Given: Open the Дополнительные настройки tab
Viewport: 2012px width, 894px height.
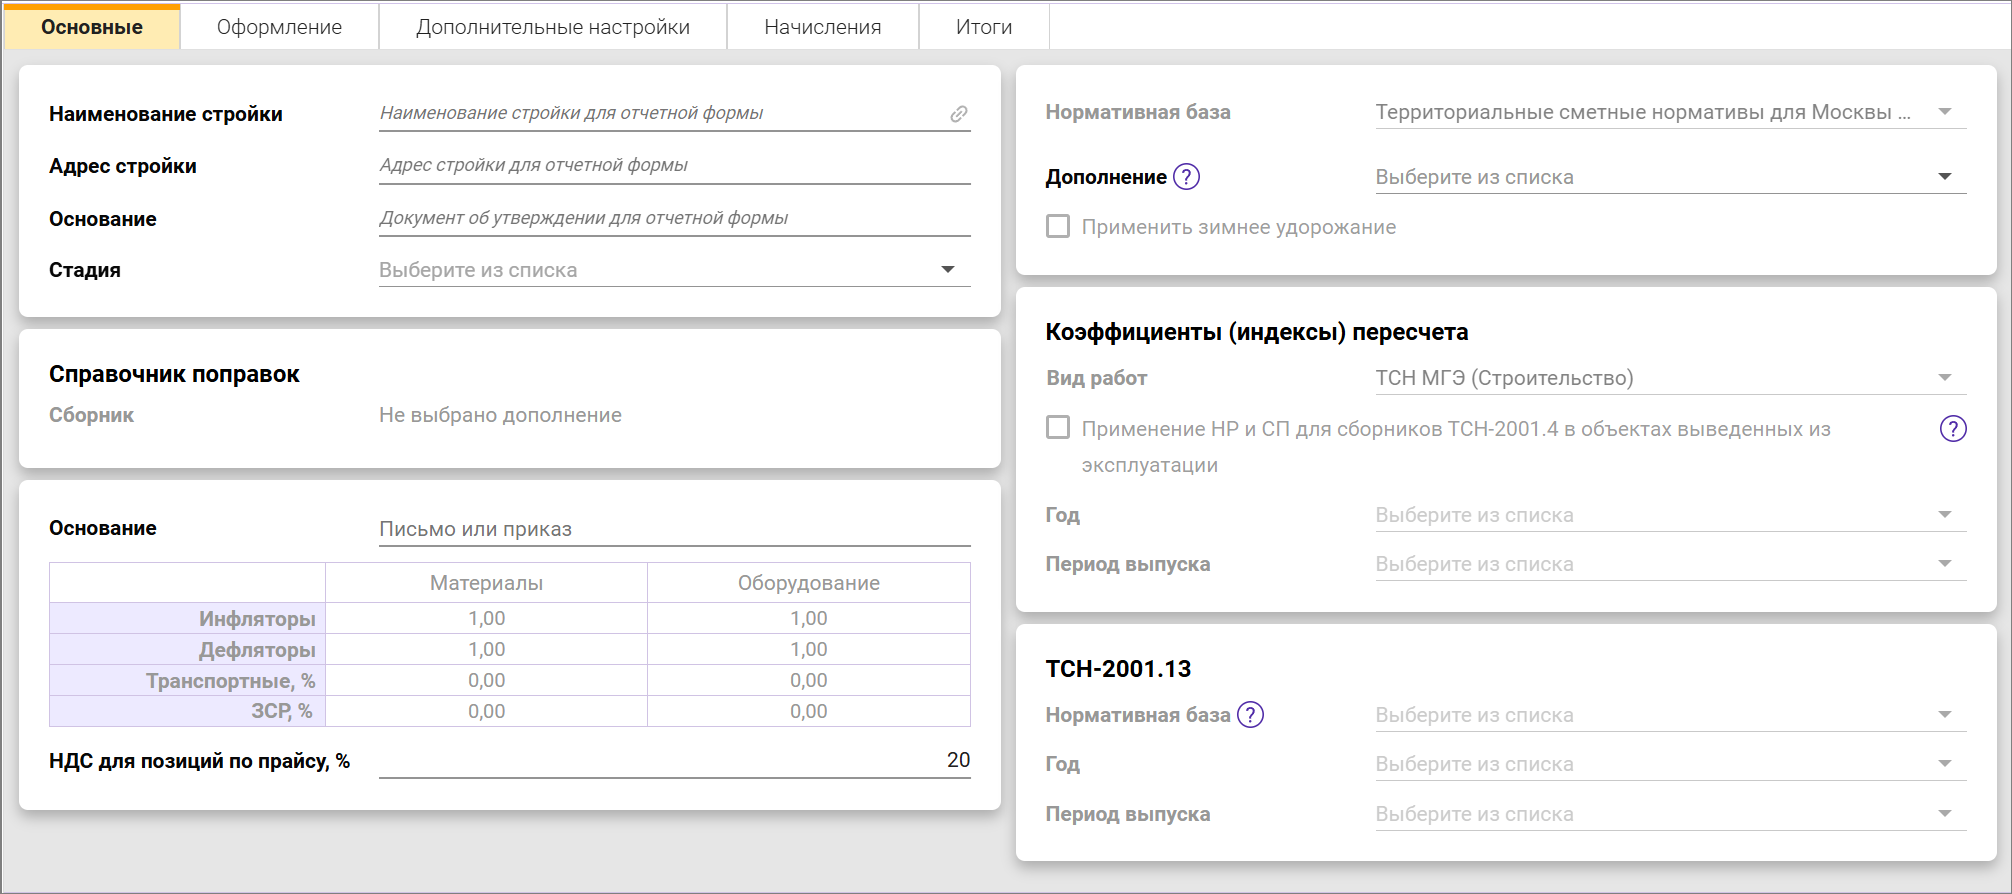Looking at the screenshot, I should [552, 27].
